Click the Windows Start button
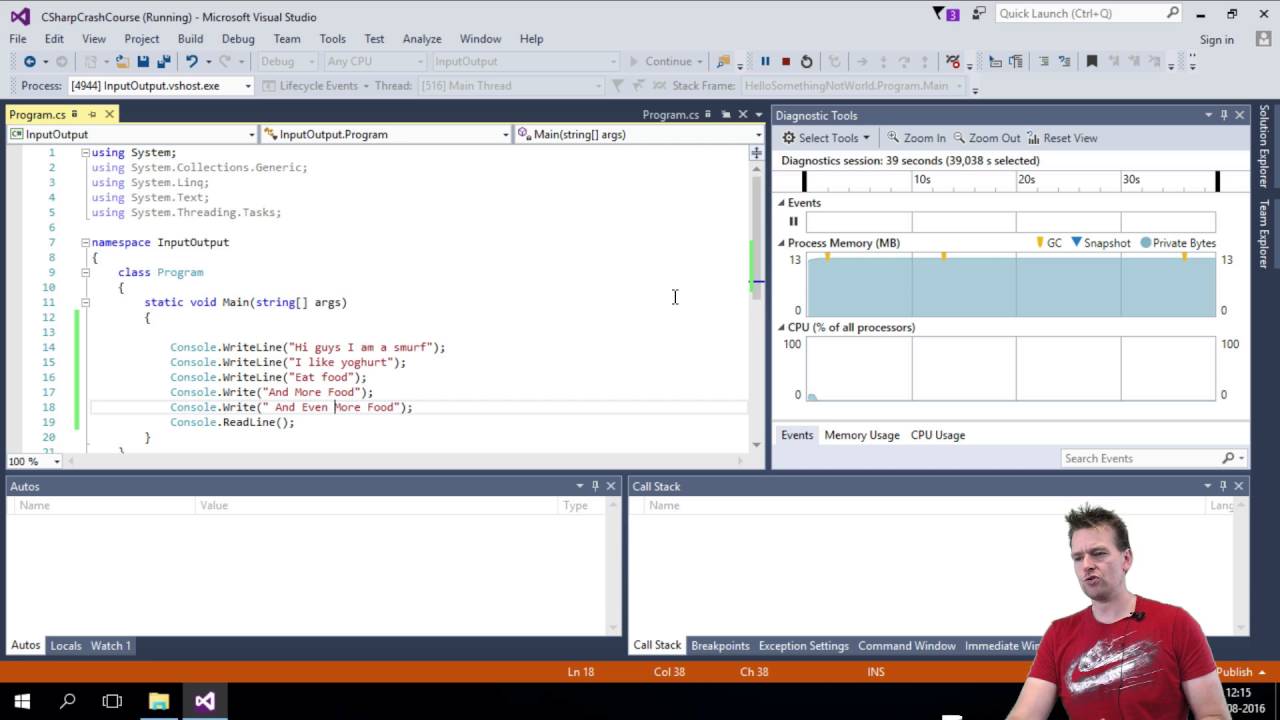1280x720 pixels. coord(22,701)
